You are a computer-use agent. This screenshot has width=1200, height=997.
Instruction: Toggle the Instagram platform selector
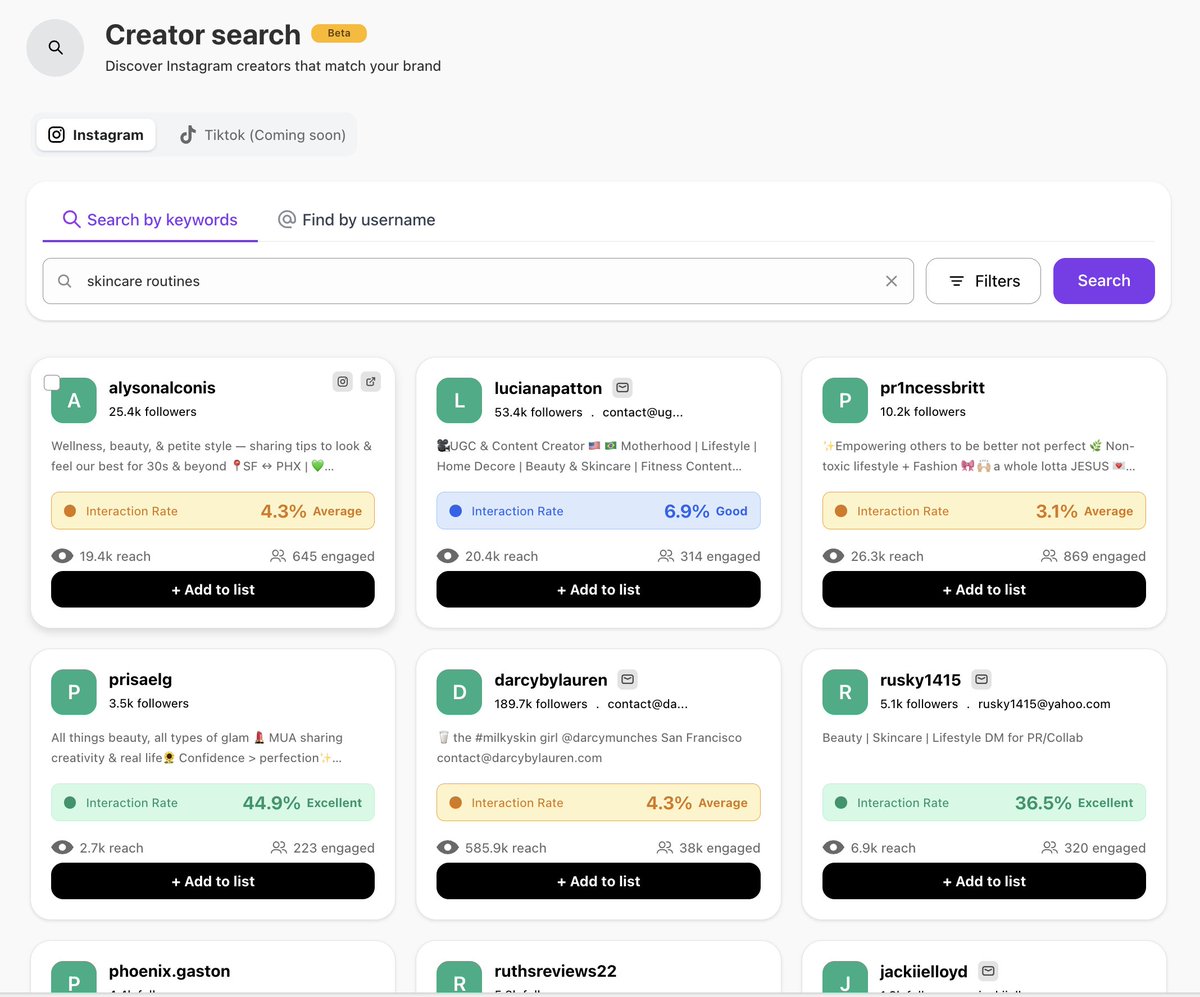(96, 134)
